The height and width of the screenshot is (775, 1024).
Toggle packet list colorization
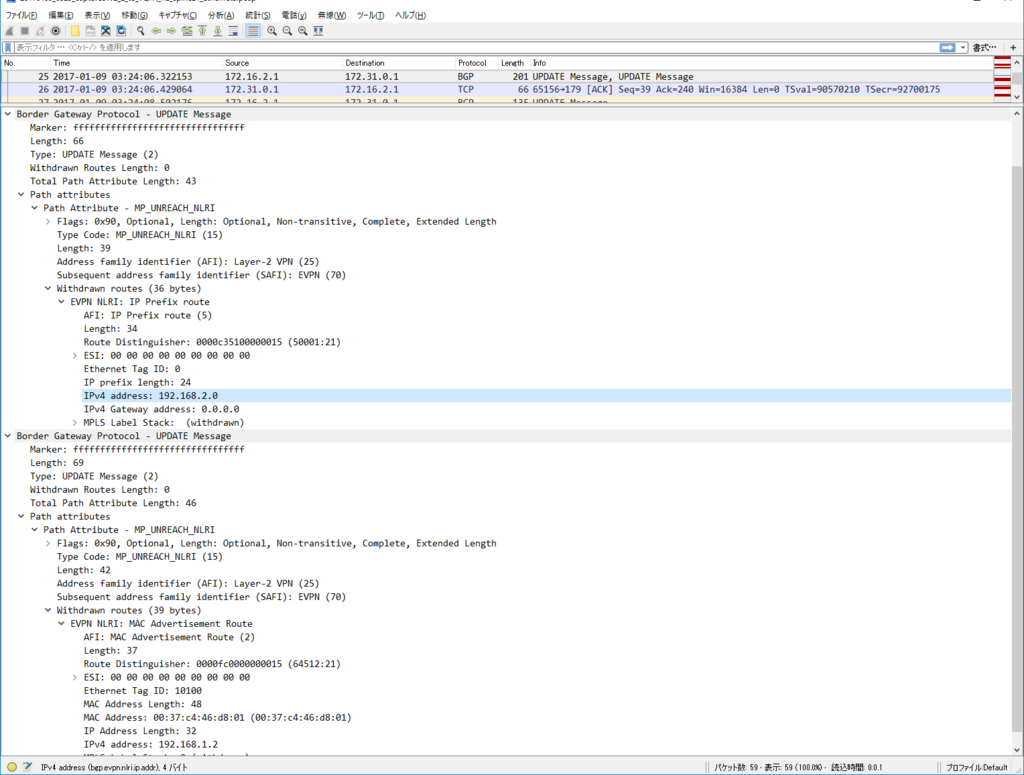click(253, 31)
